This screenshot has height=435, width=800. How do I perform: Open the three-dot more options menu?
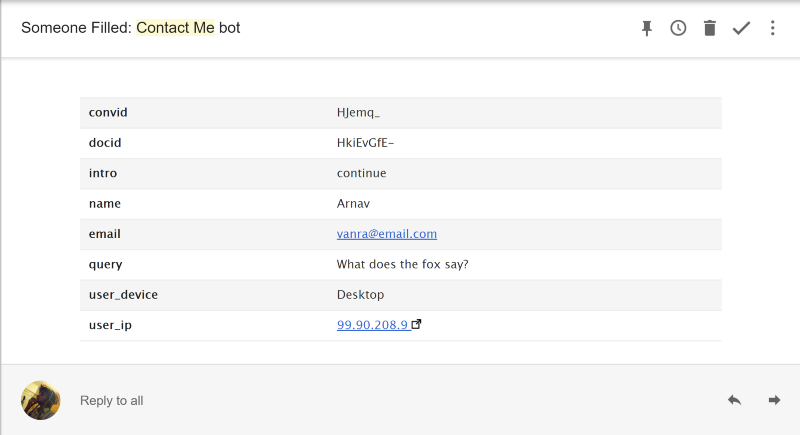[772, 28]
